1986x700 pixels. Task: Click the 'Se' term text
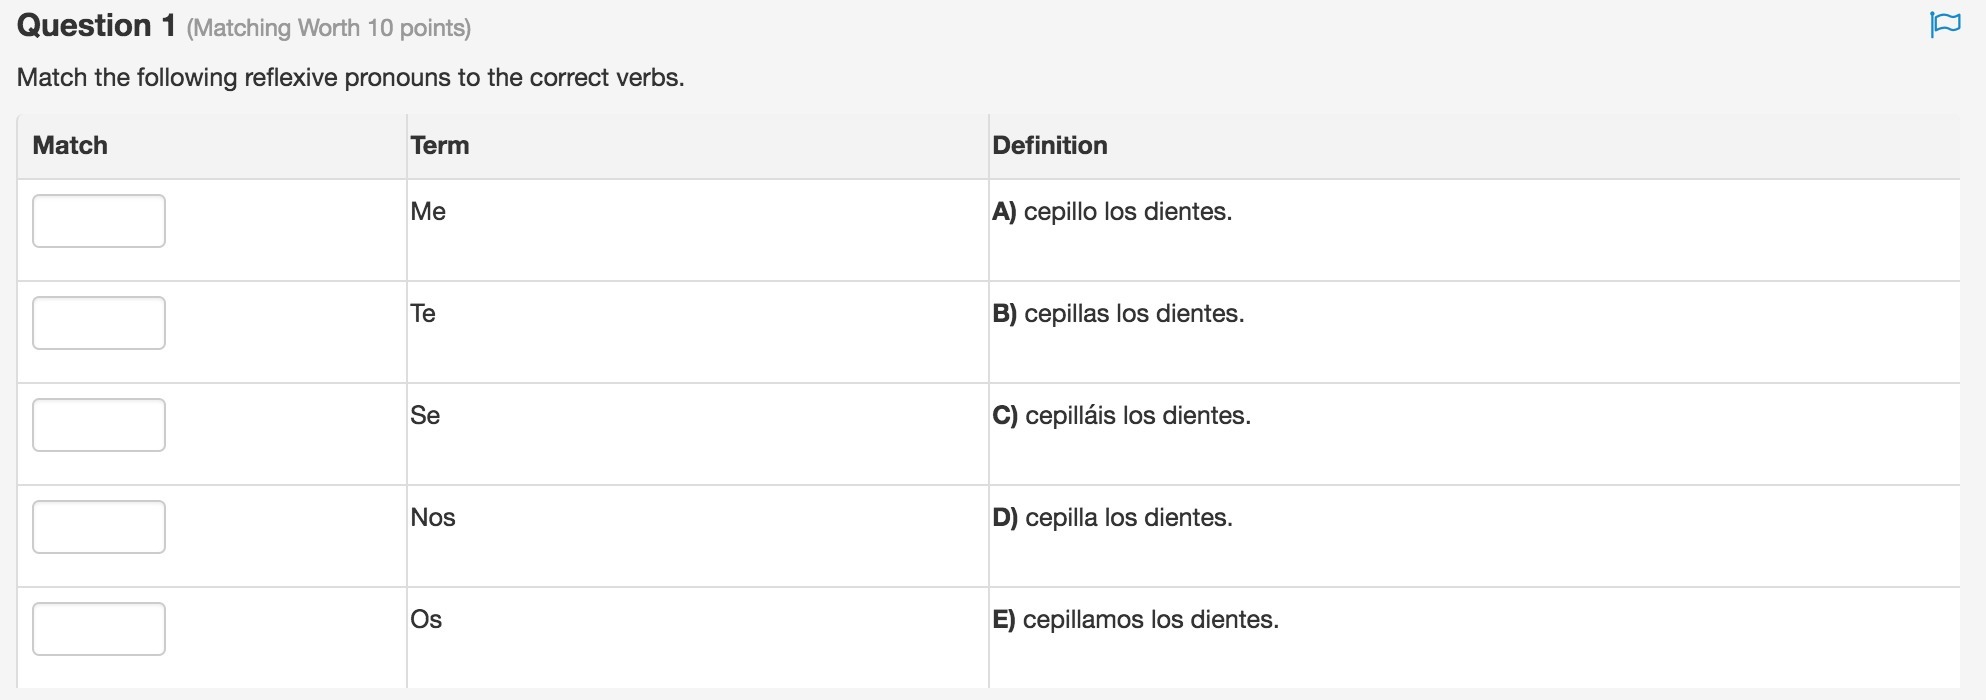[425, 416]
